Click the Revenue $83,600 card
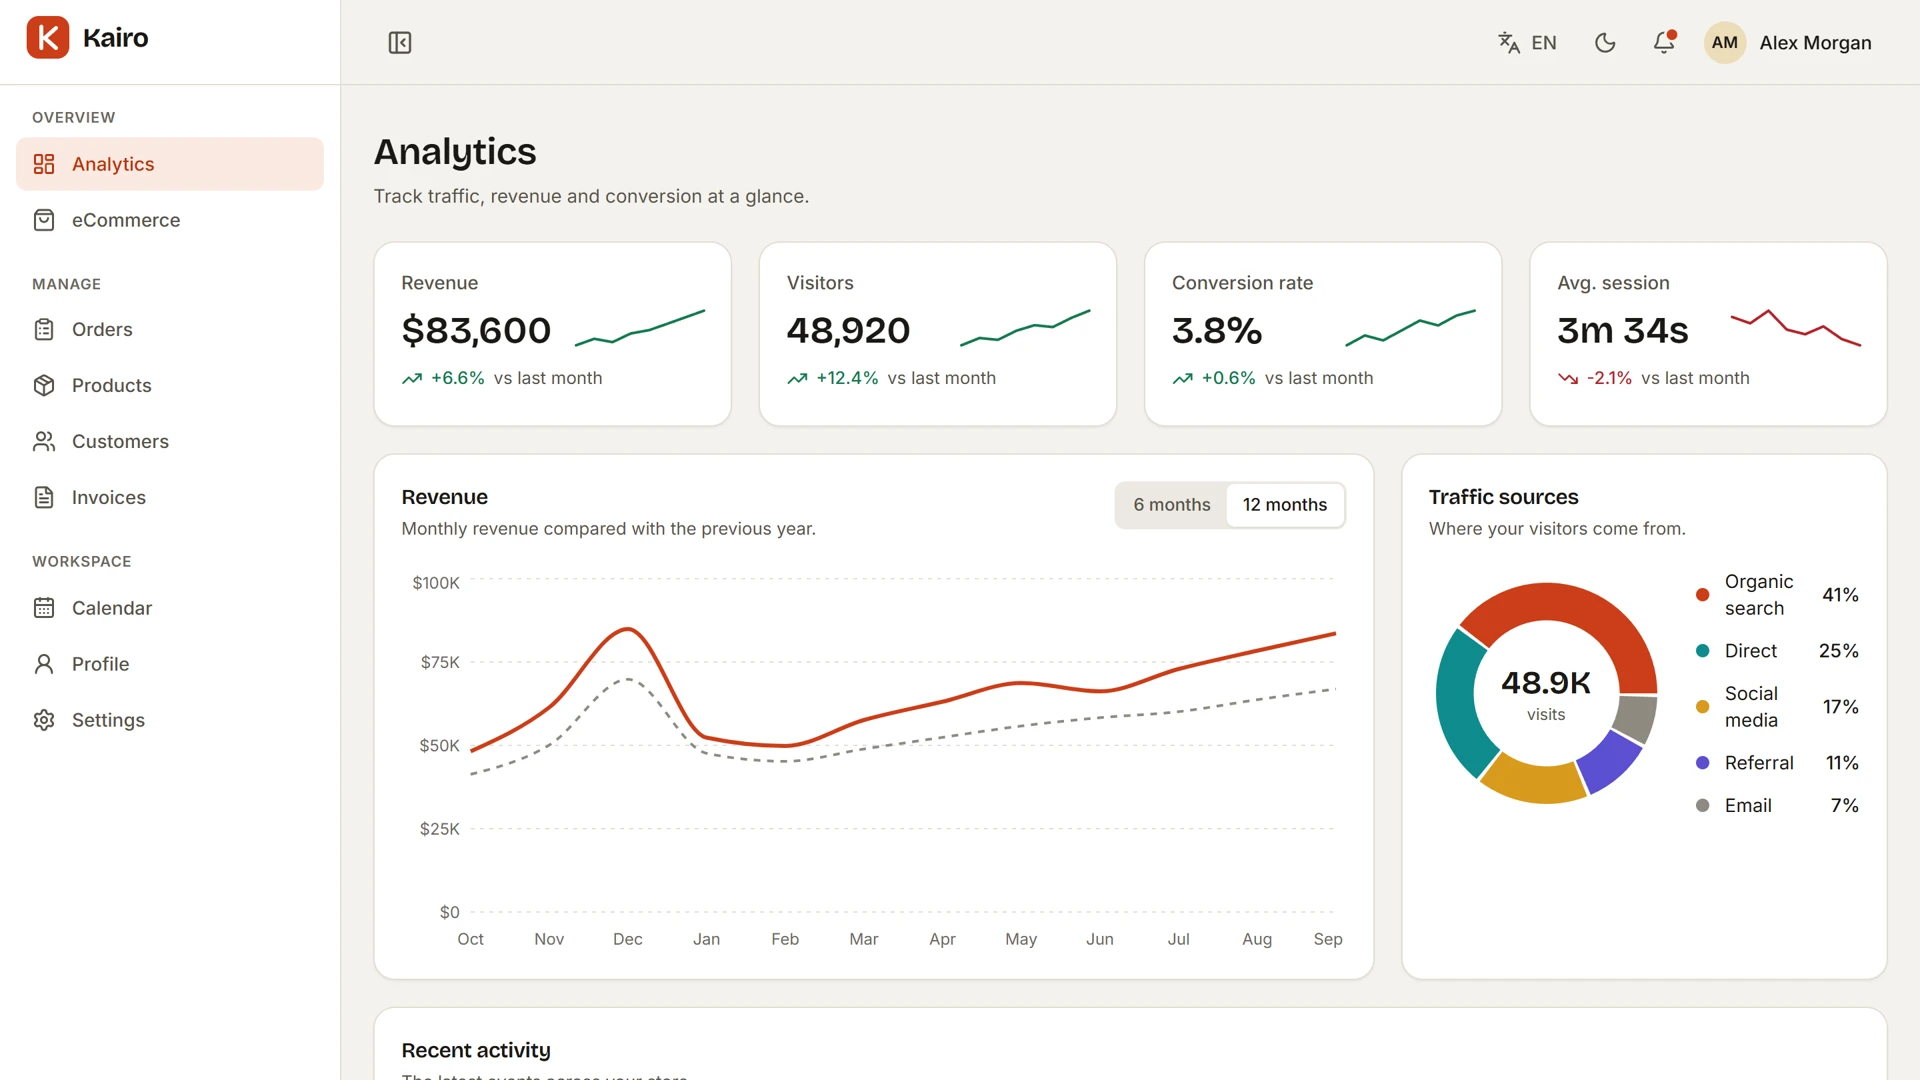The width and height of the screenshot is (1920, 1080). pyautogui.click(x=553, y=334)
